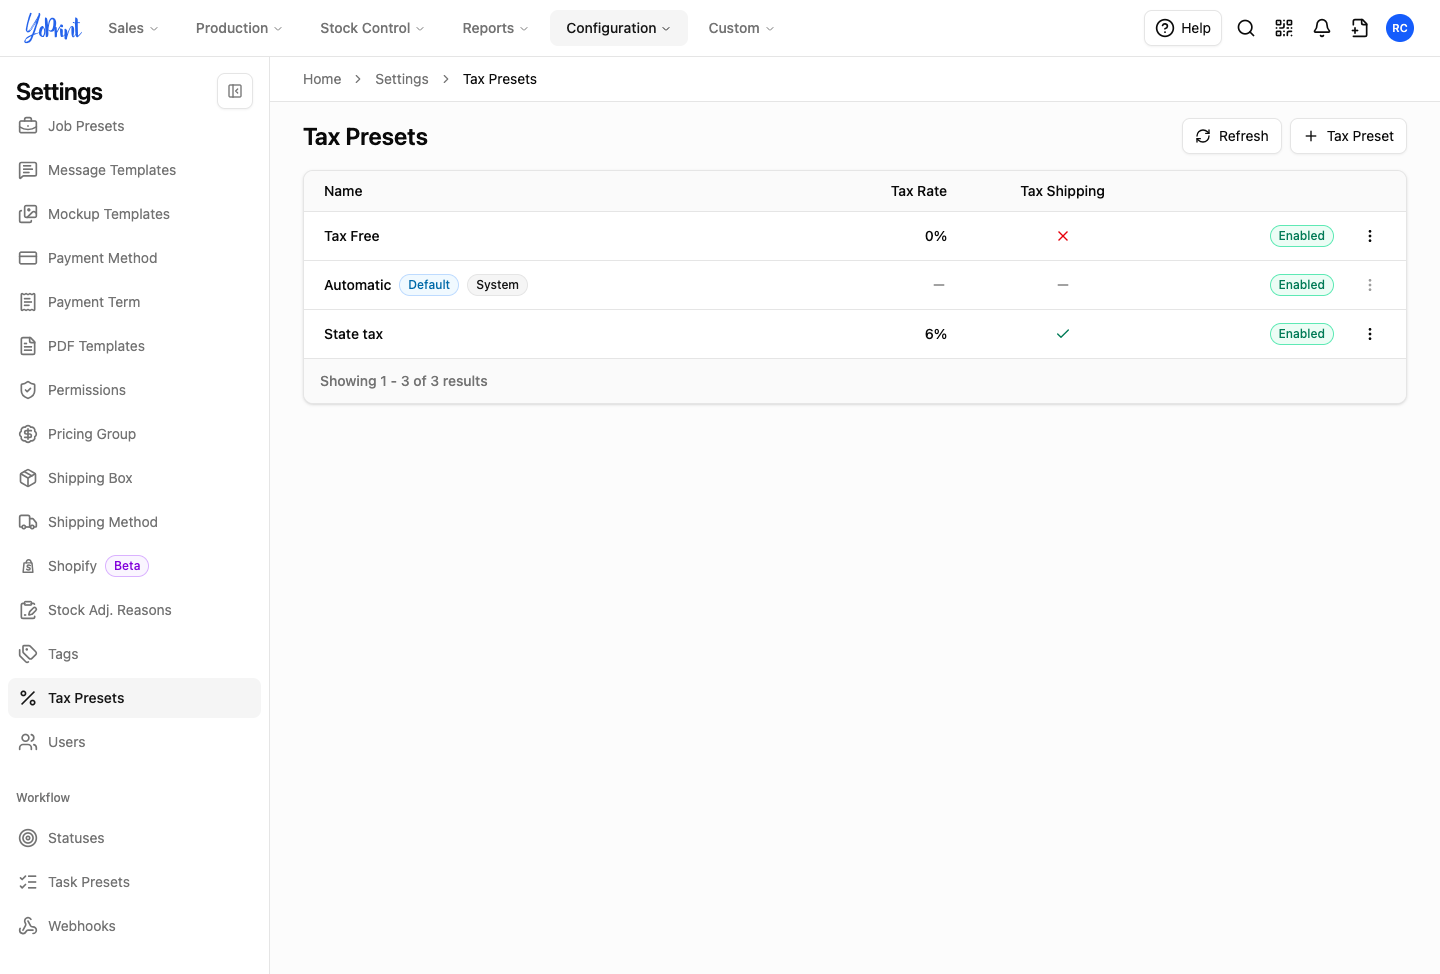Add a new Tax Preset
This screenshot has height=974, width=1440.
[x=1348, y=136]
